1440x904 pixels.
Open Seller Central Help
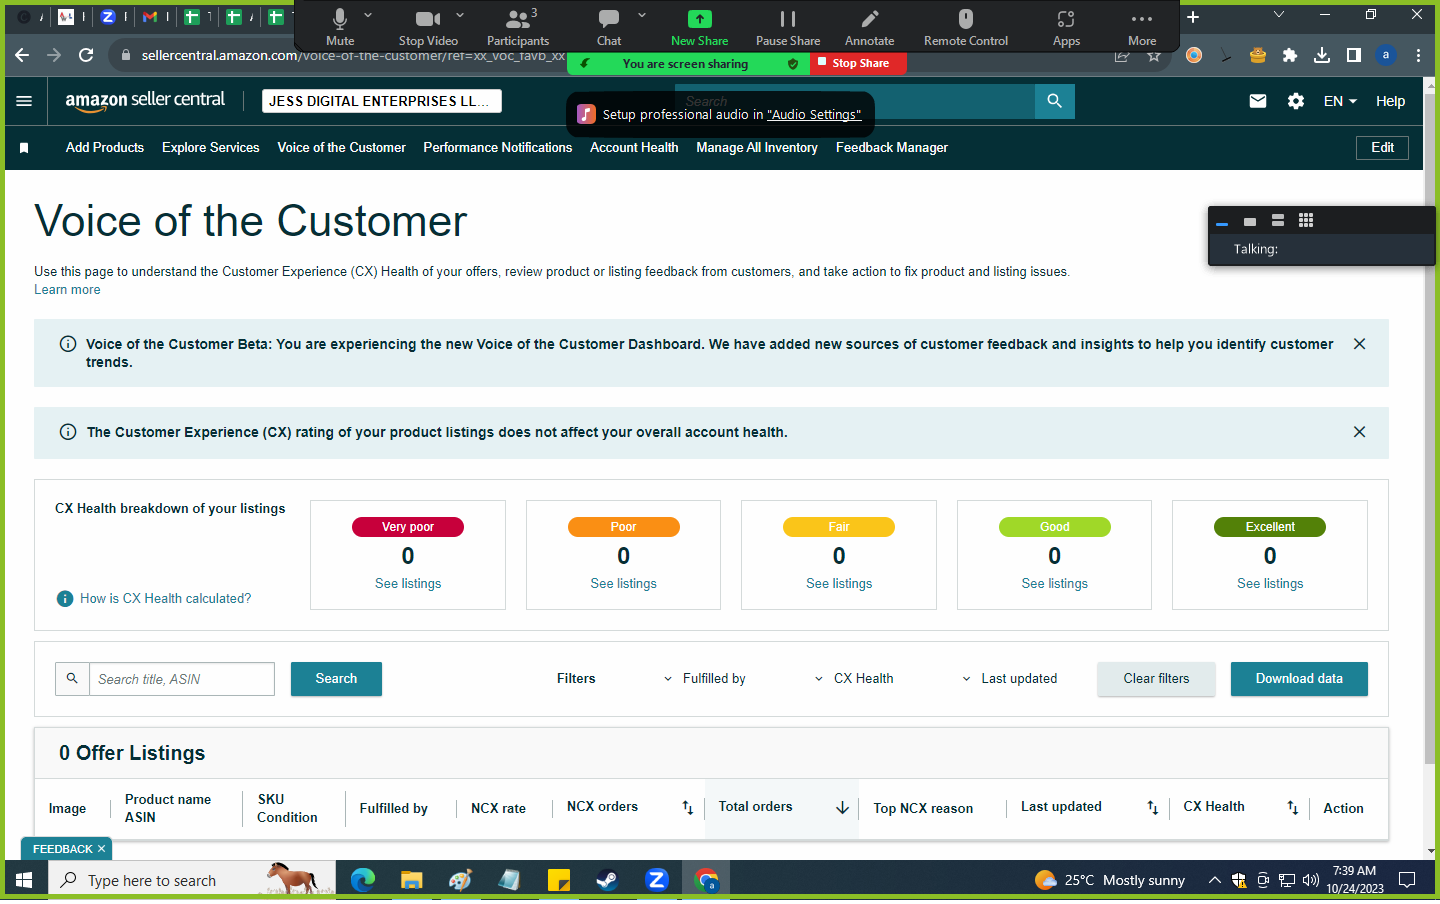pos(1390,101)
